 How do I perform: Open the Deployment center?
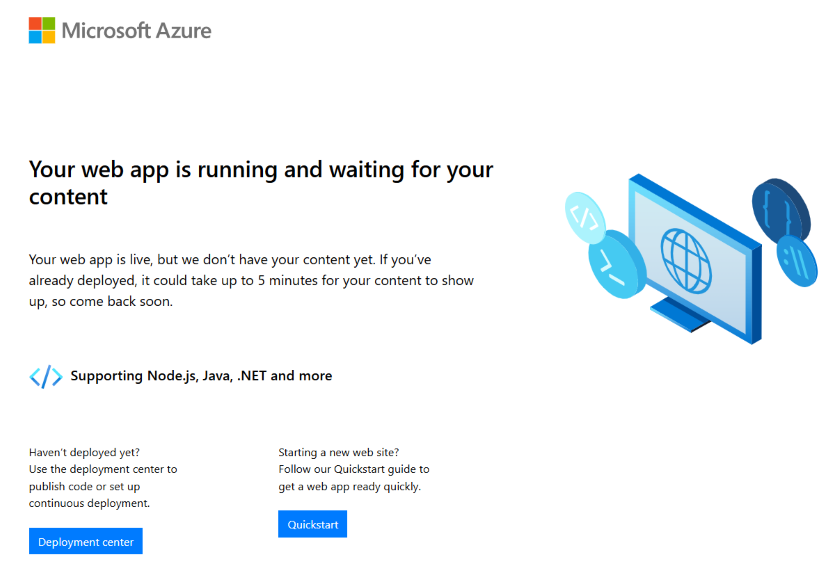click(x=86, y=542)
